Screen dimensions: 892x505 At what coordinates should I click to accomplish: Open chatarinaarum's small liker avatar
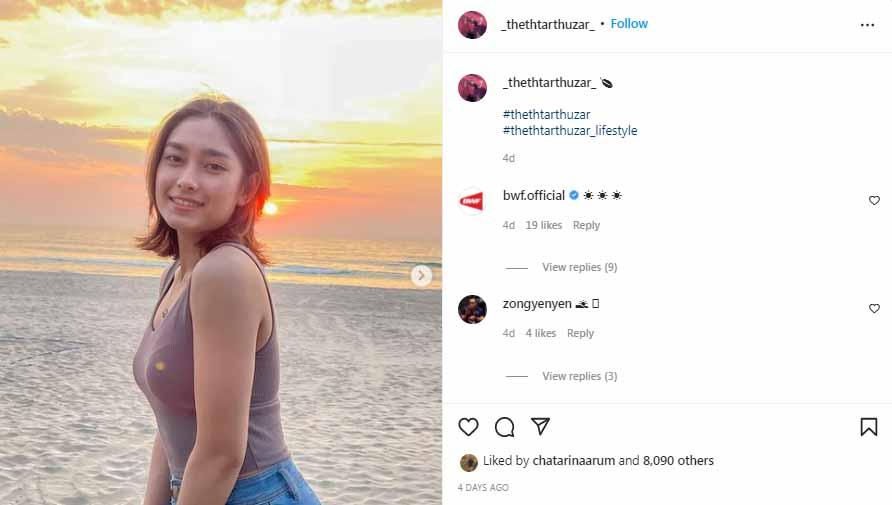468,462
